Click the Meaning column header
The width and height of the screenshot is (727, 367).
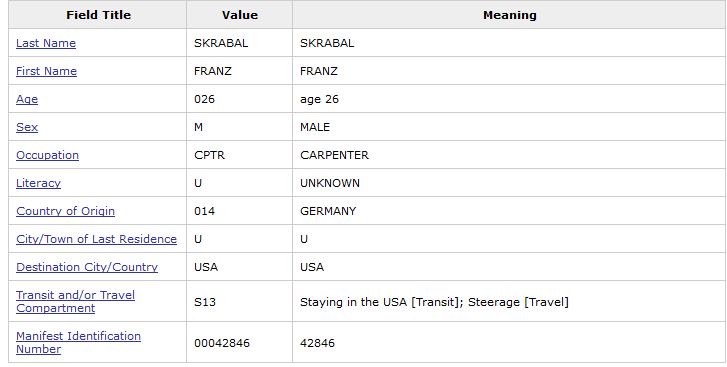point(510,15)
